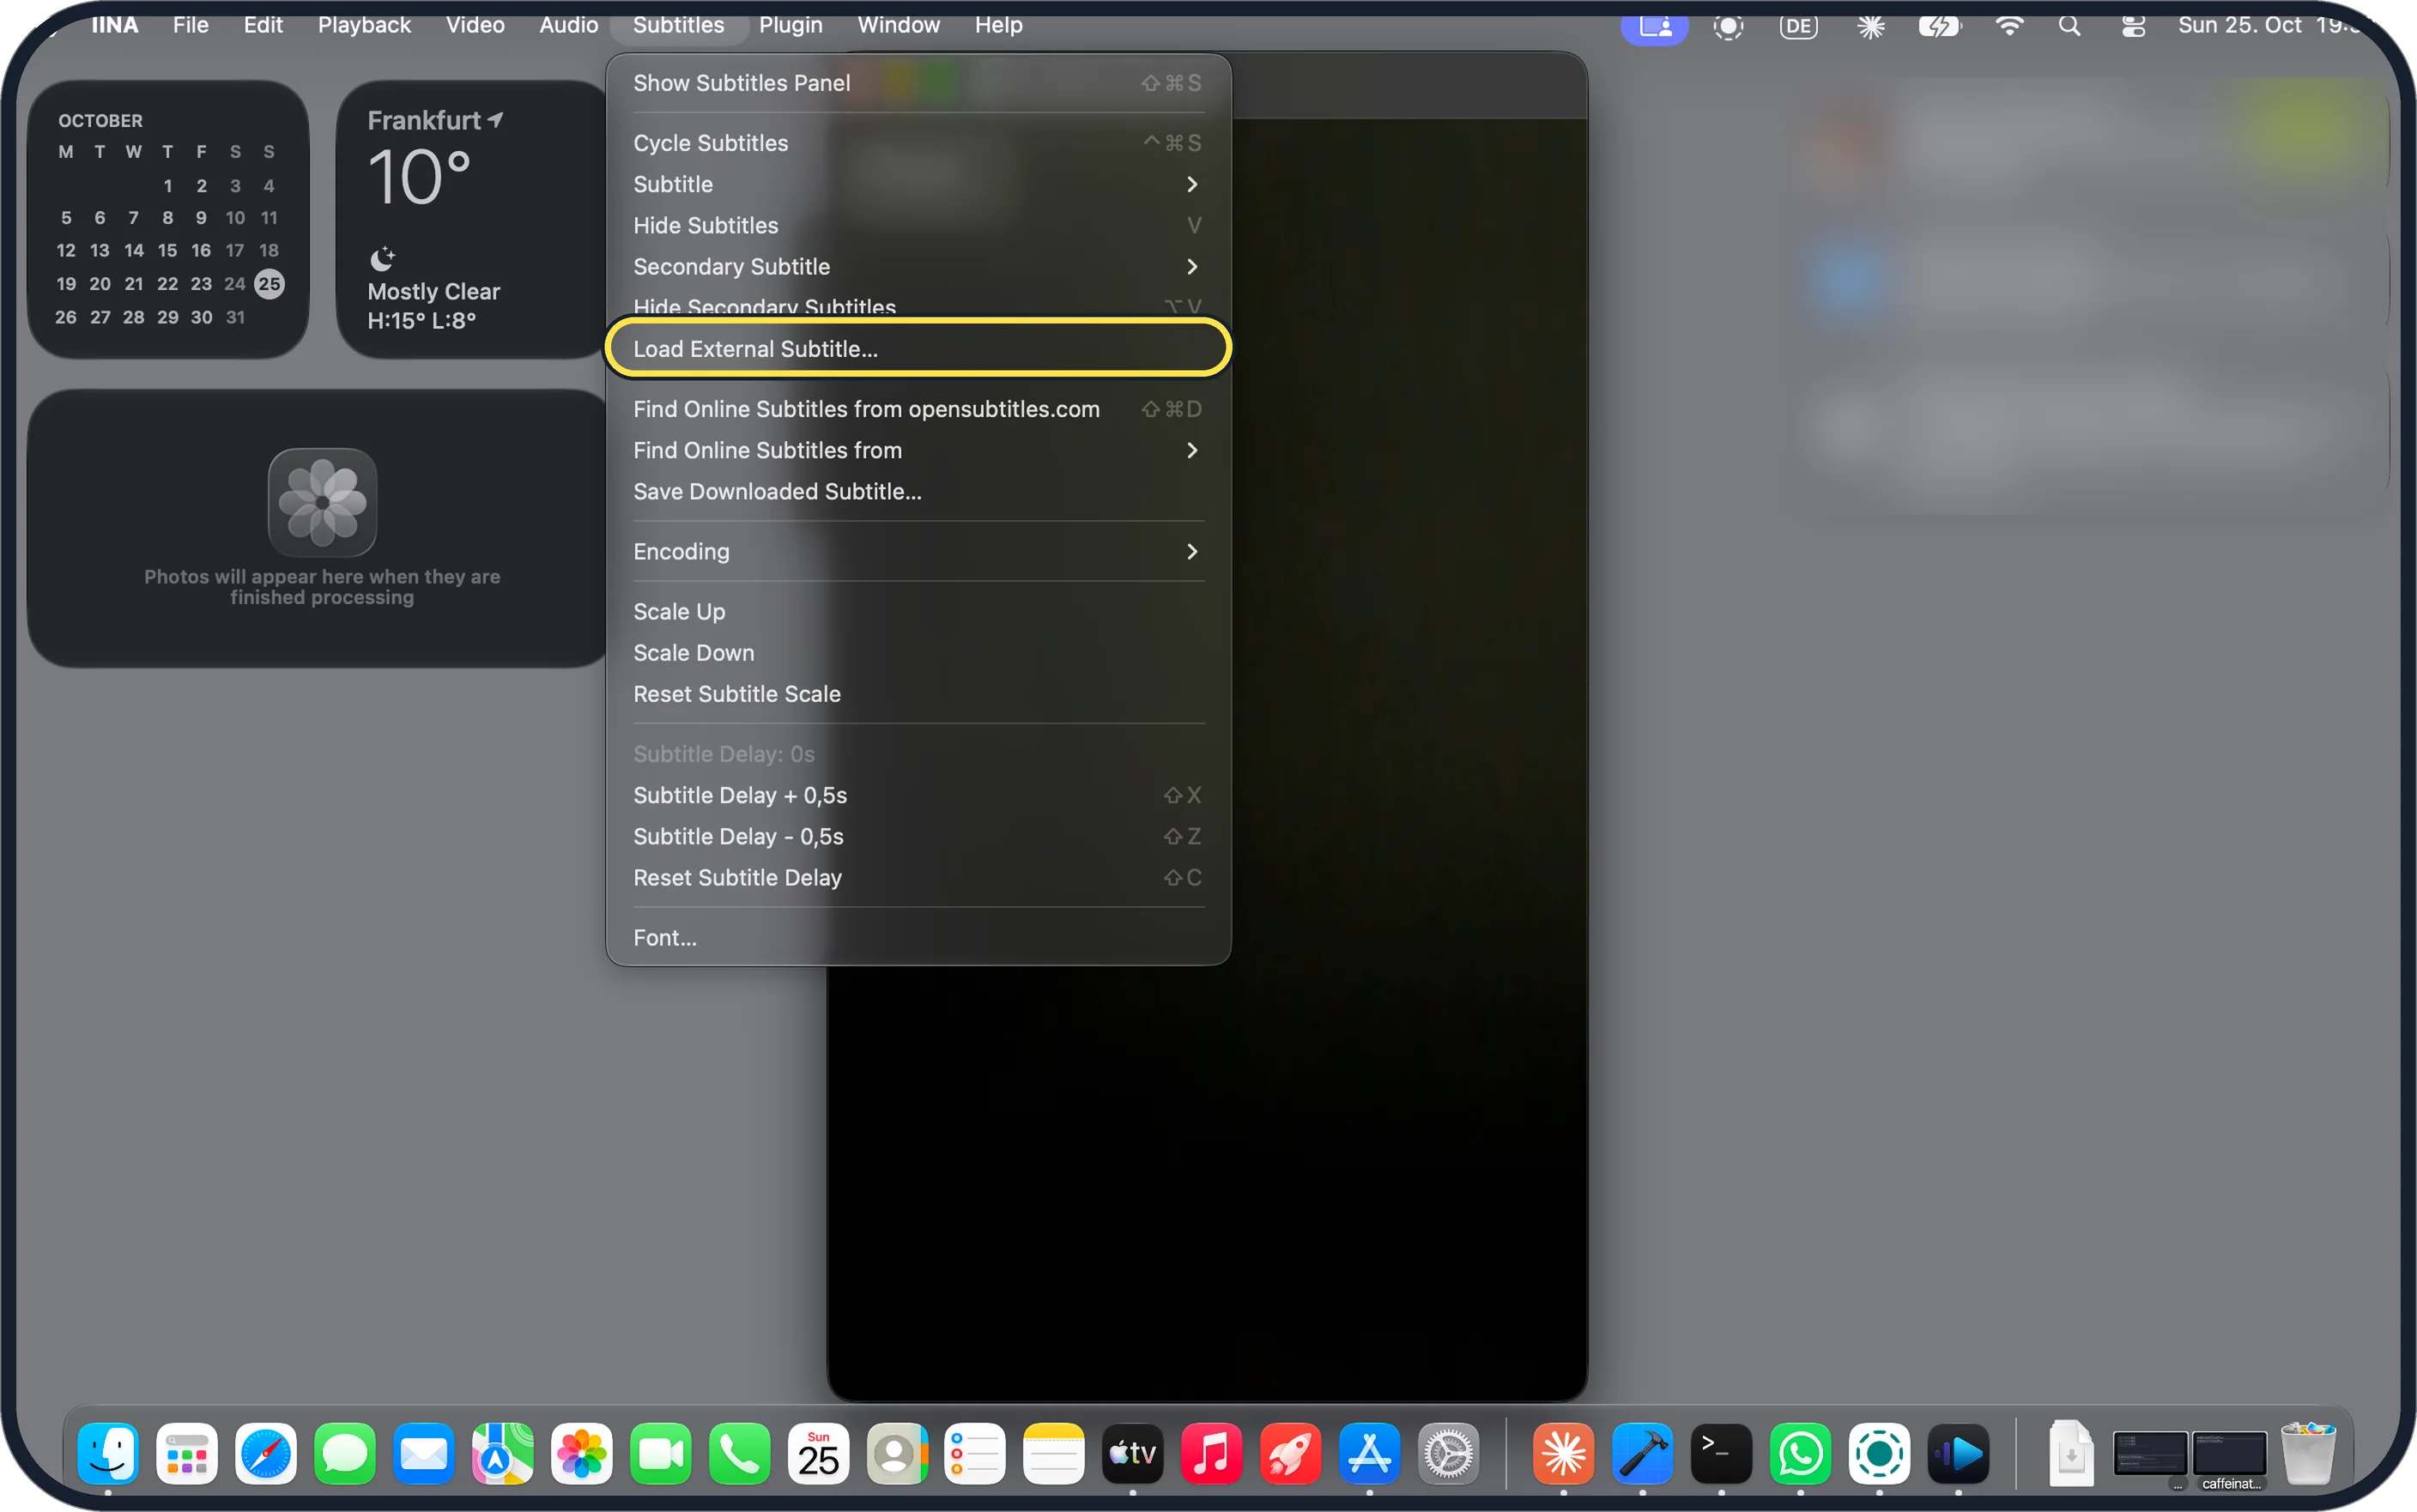Open Calendar icon showing 25
The height and width of the screenshot is (1512, 2417).
(819, 1453)
